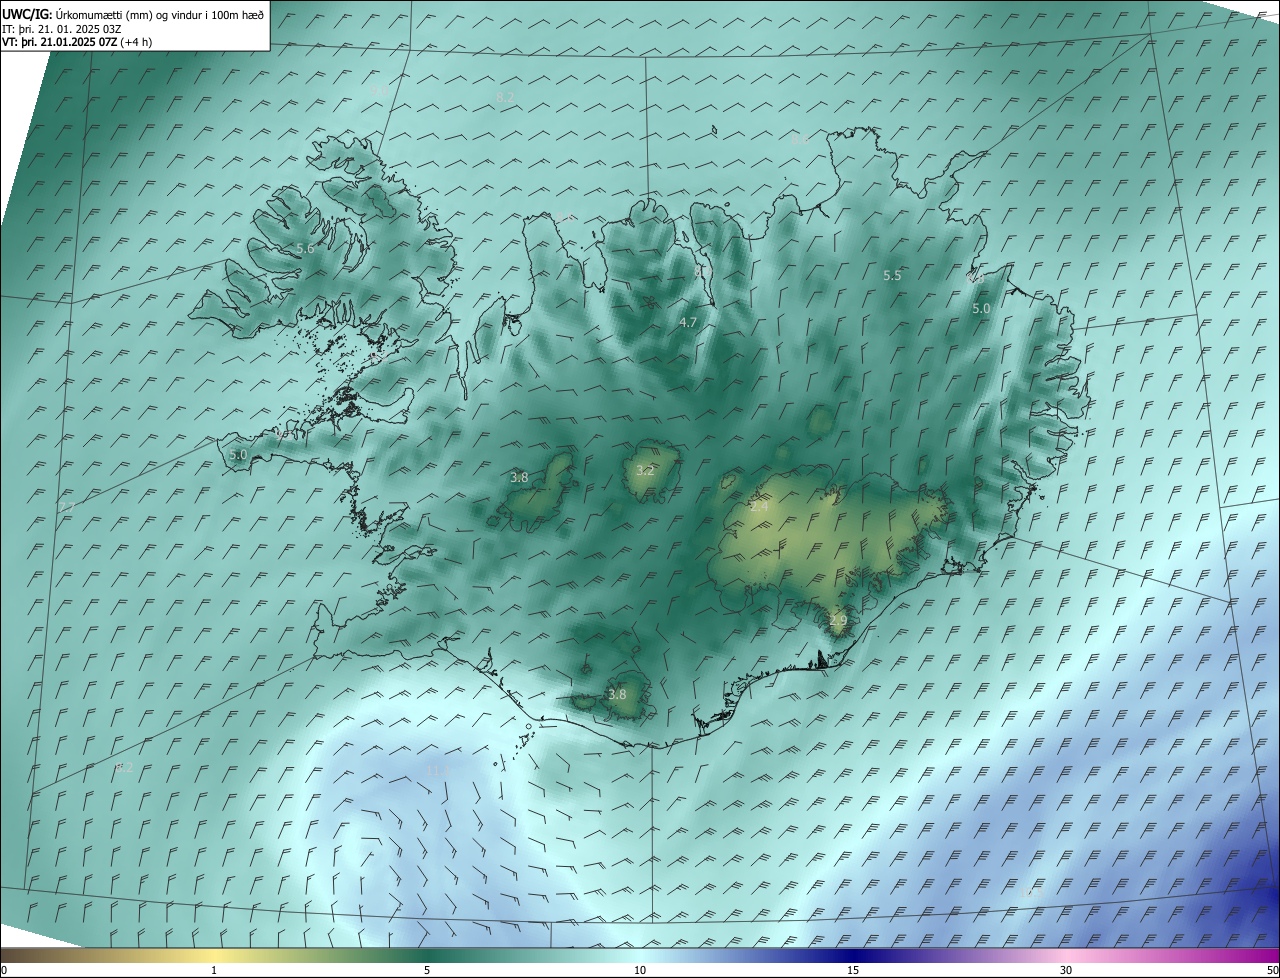
Task: Click the title 'Úrkomumætti (mm) og vindur í 100m hæð'
Action: tap(160, 14)
